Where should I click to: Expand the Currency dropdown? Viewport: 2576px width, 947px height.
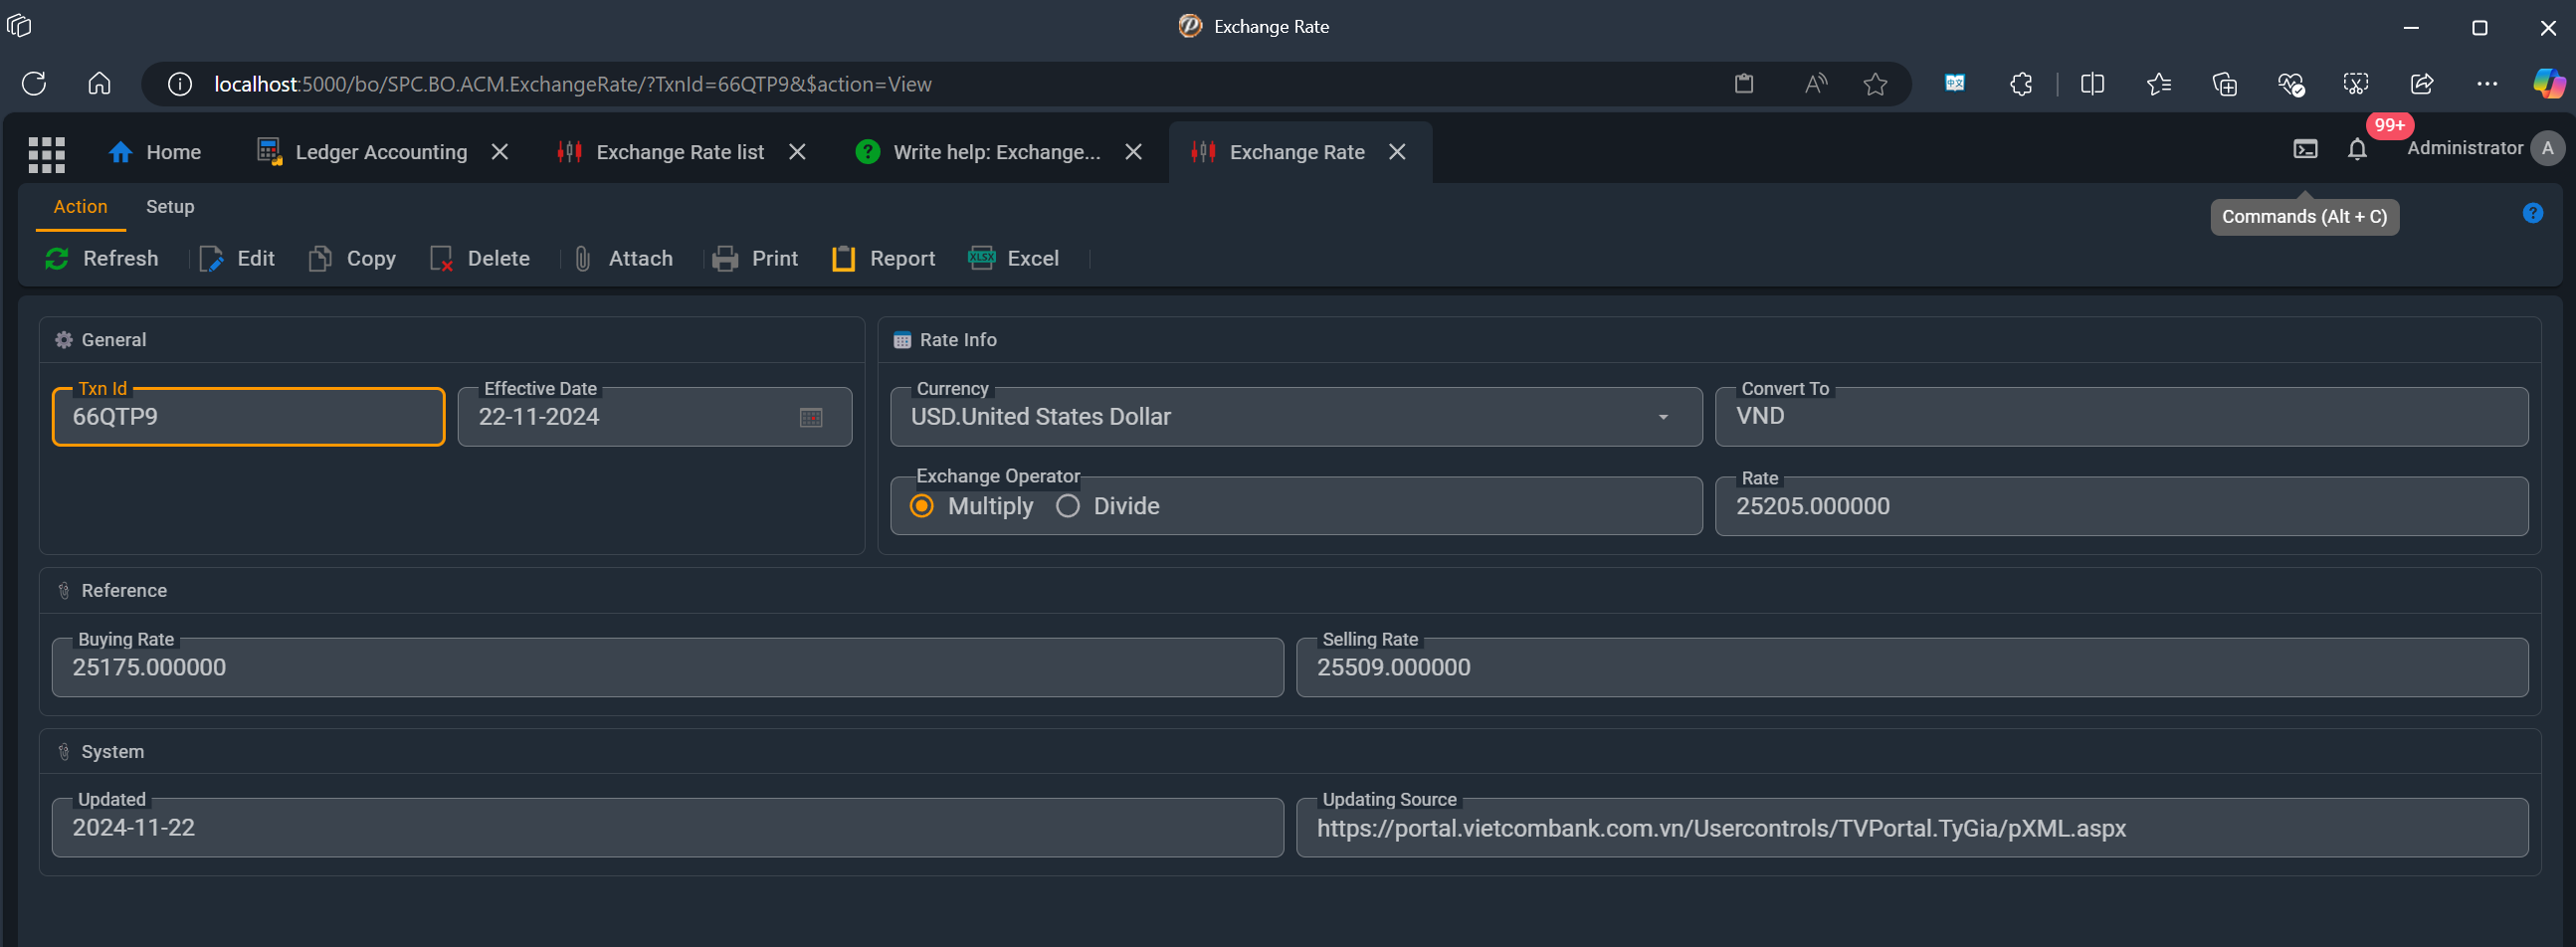(1663, 418)
